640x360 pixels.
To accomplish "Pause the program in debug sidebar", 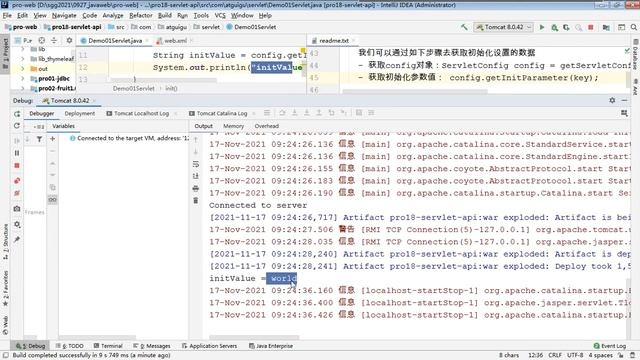I will click(17, 153).
